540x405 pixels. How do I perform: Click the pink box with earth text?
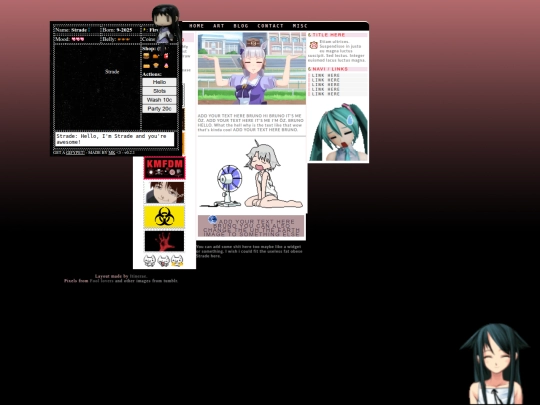click(251, 226)
